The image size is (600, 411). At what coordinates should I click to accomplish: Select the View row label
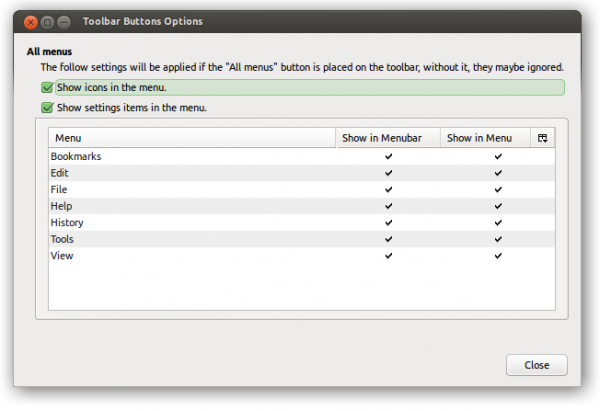pos(62,256)
